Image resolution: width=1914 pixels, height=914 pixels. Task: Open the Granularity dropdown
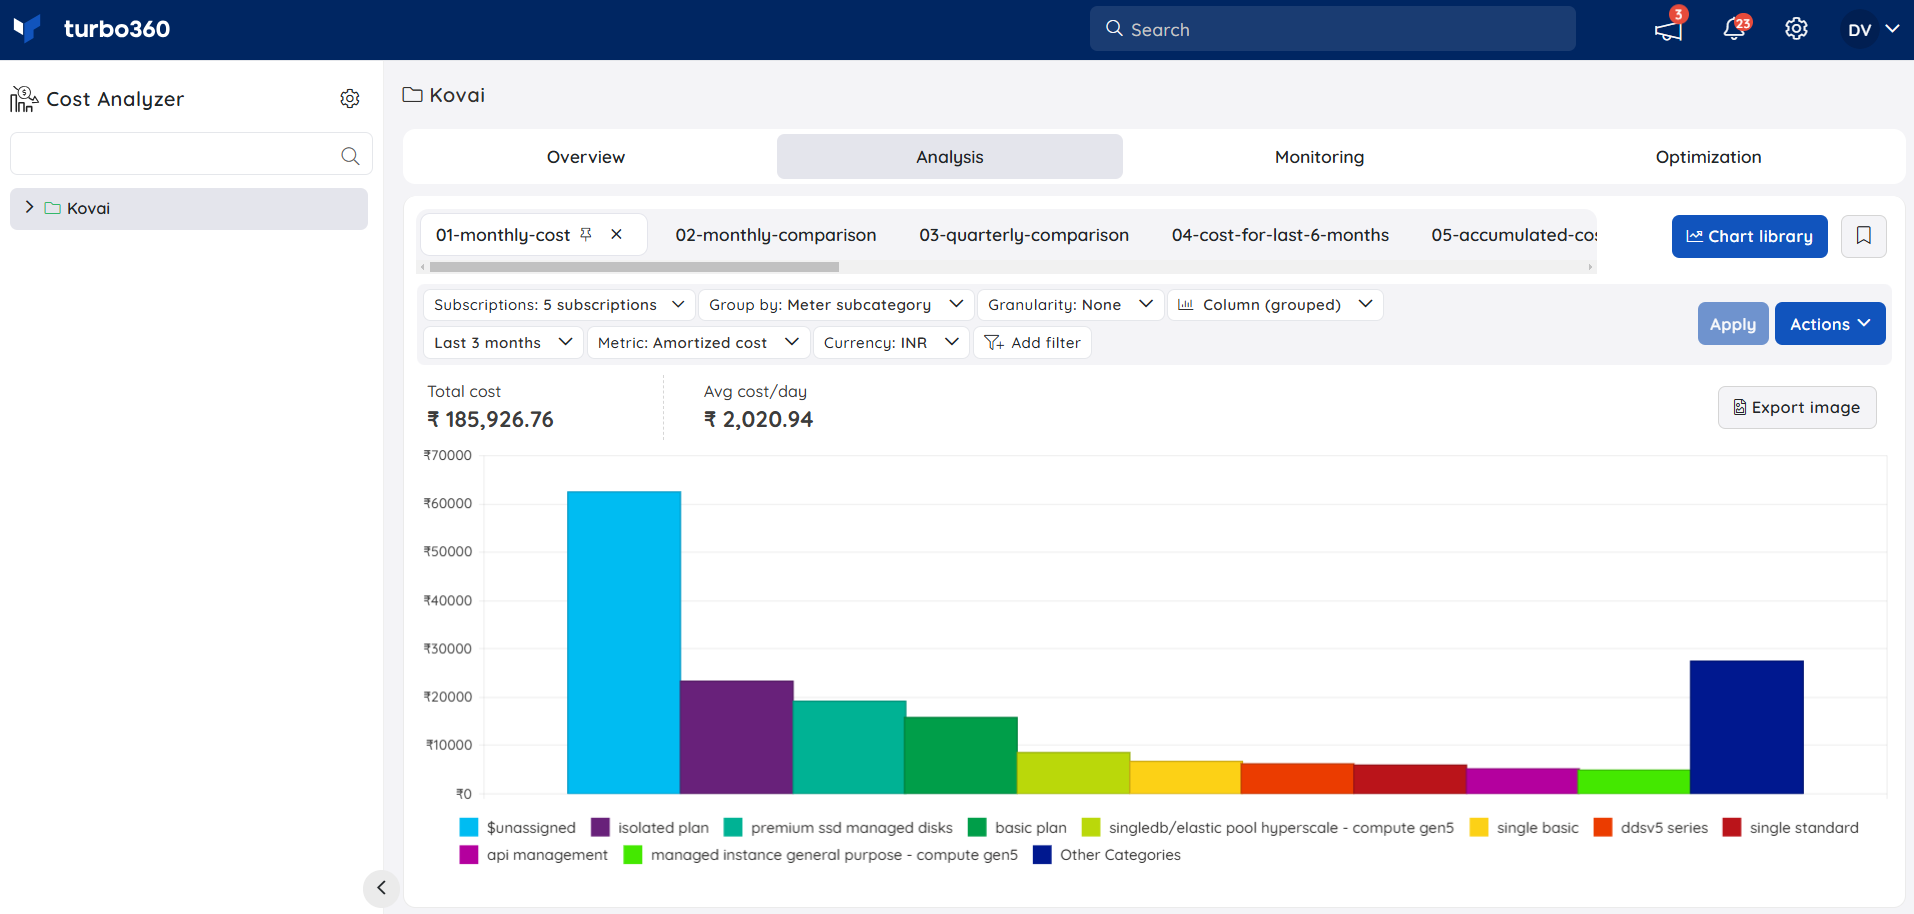[1070, 305]
